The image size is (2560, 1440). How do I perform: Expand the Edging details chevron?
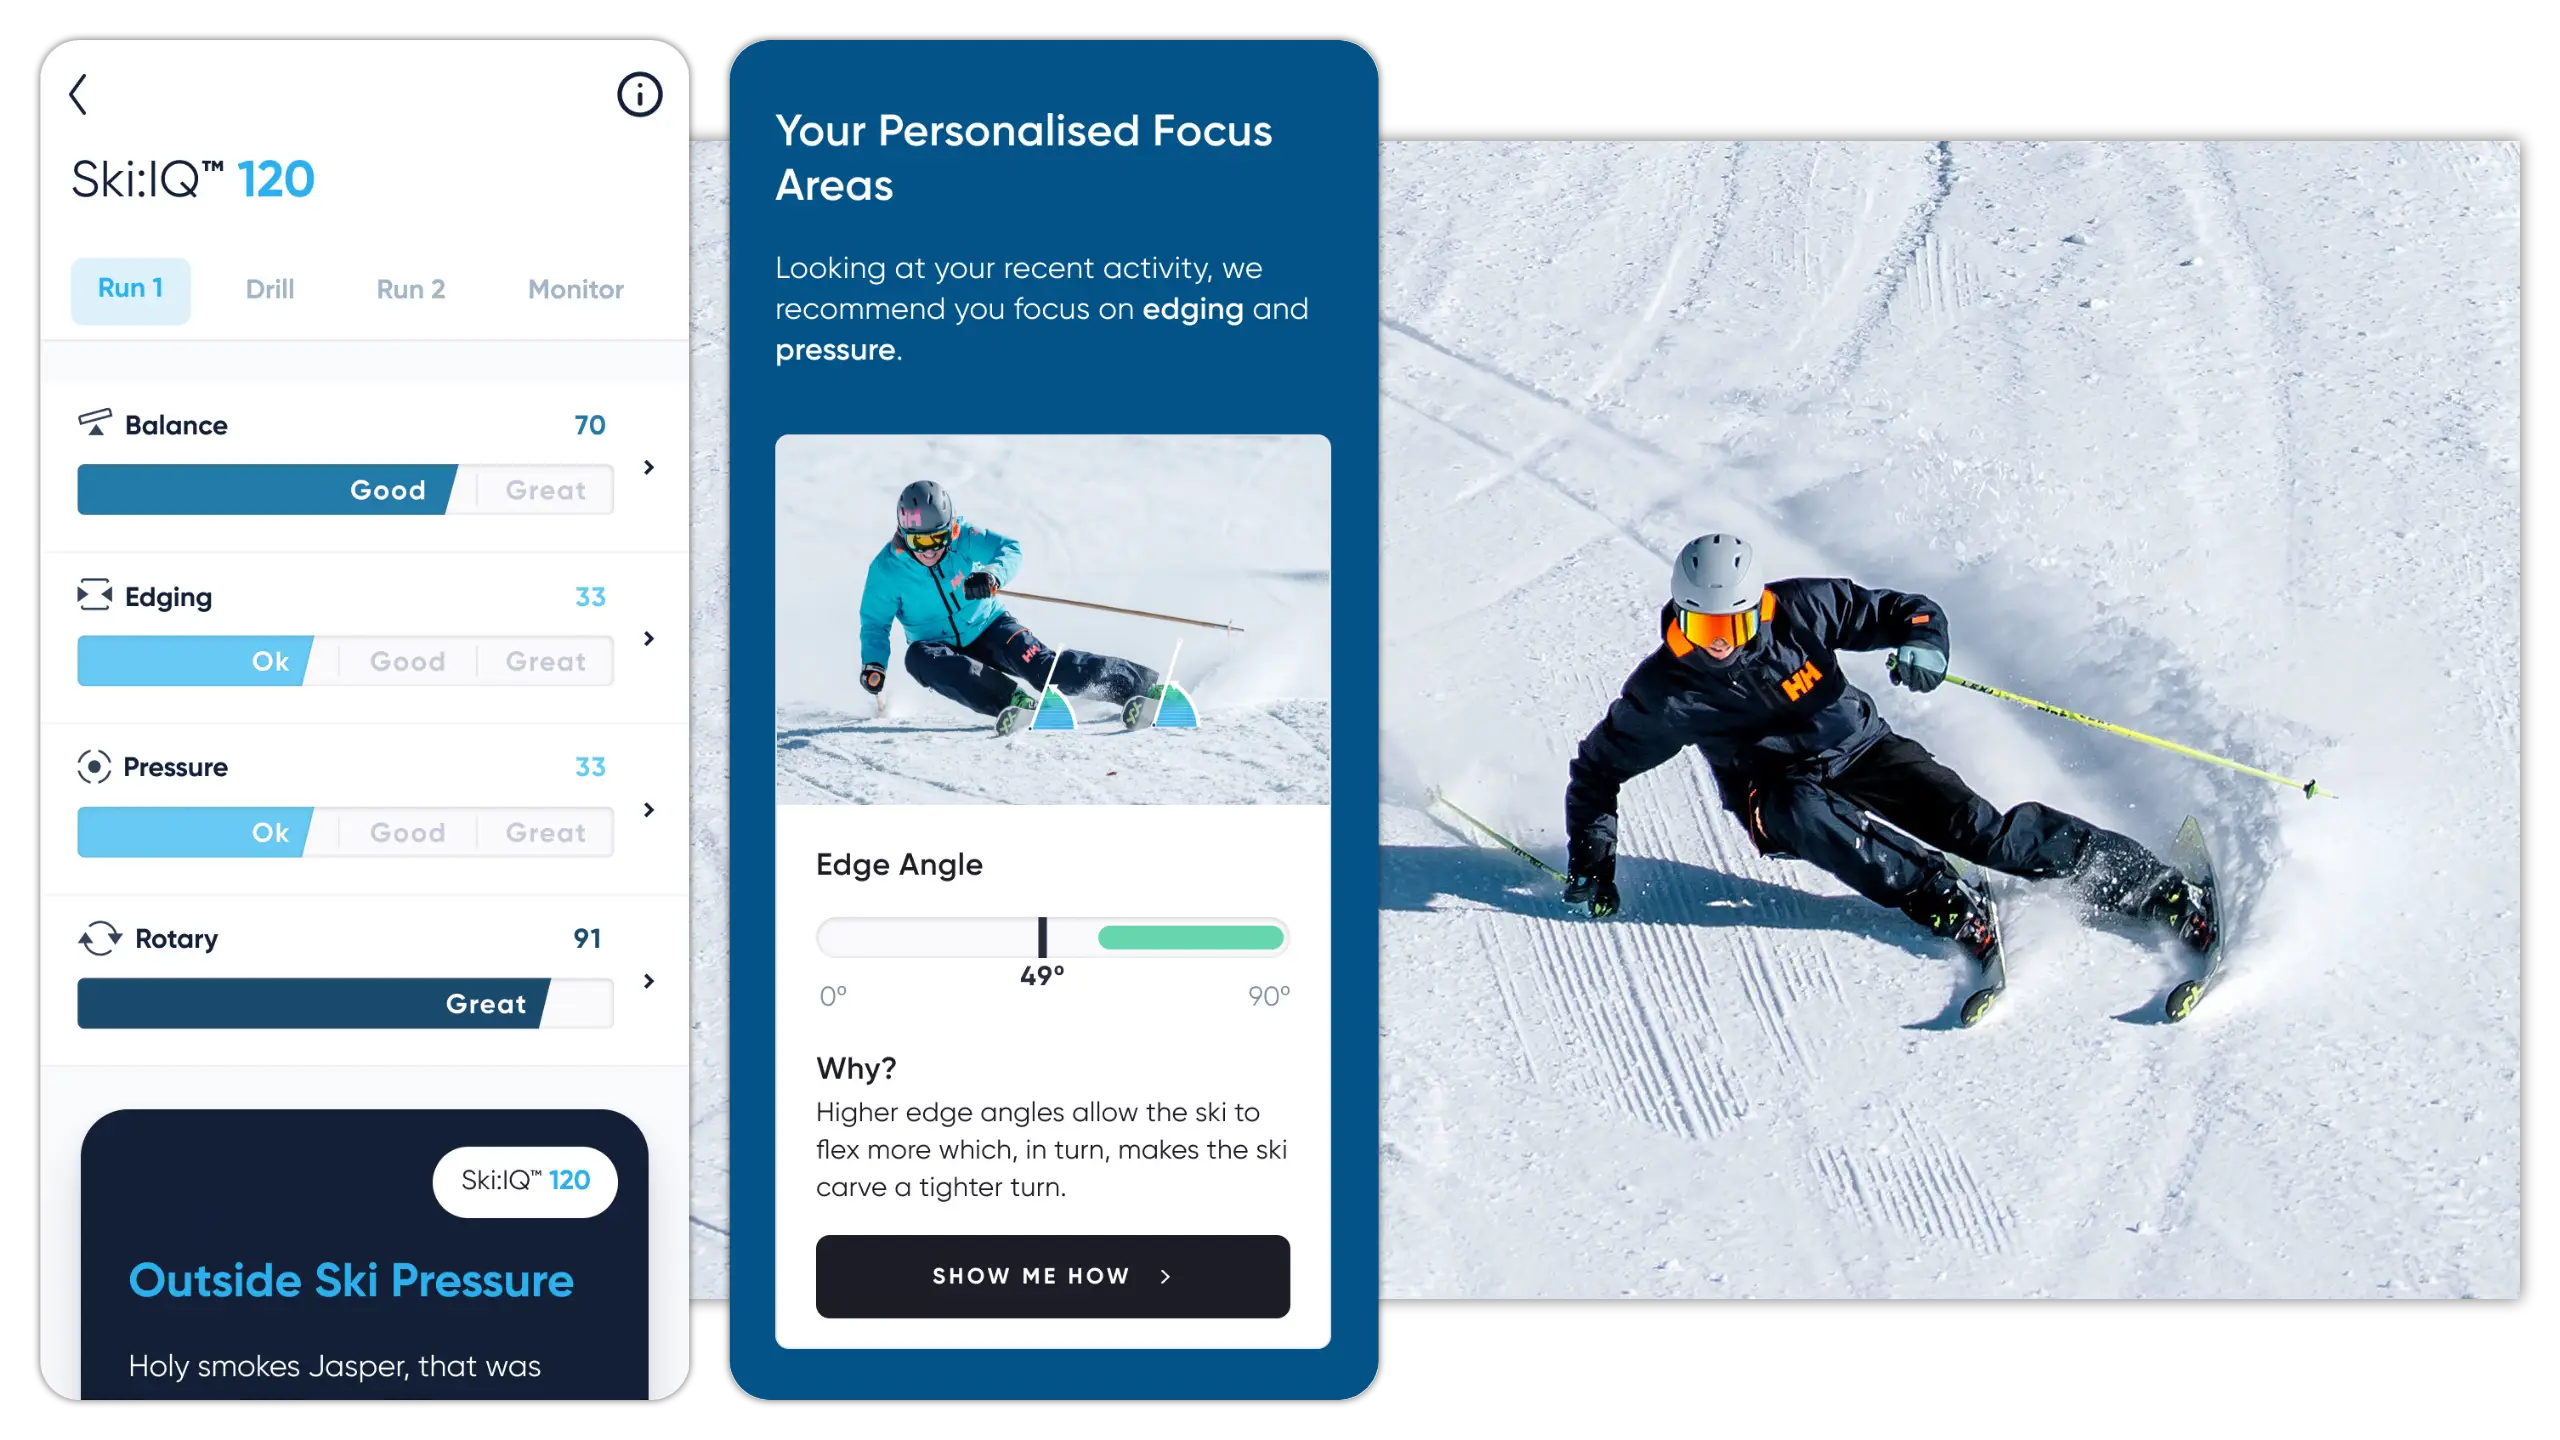point(649,638)
